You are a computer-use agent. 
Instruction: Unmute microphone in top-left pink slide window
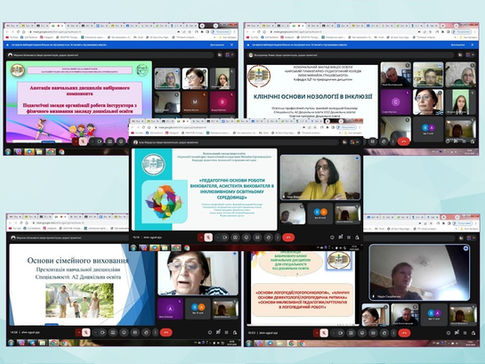click(x=83, y=141)
